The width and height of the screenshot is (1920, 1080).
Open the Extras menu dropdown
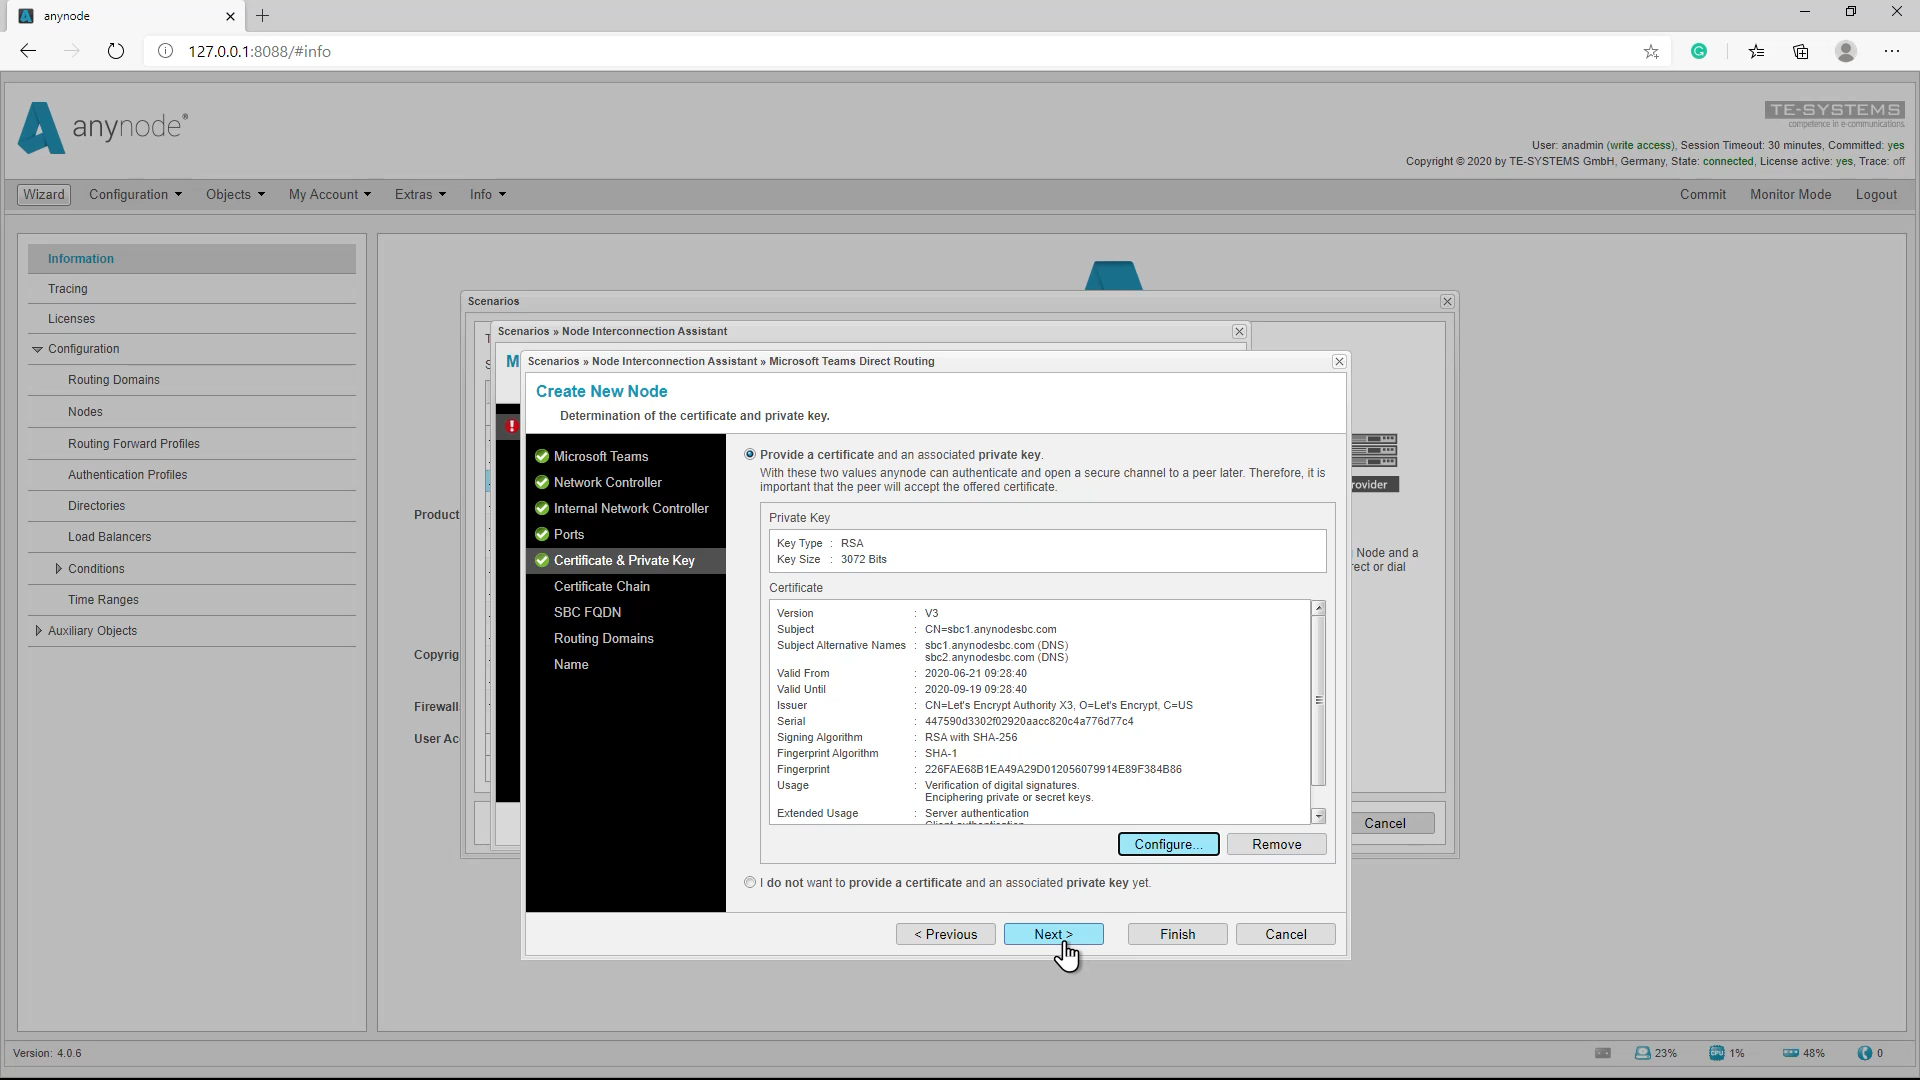[x=420, y=194]
